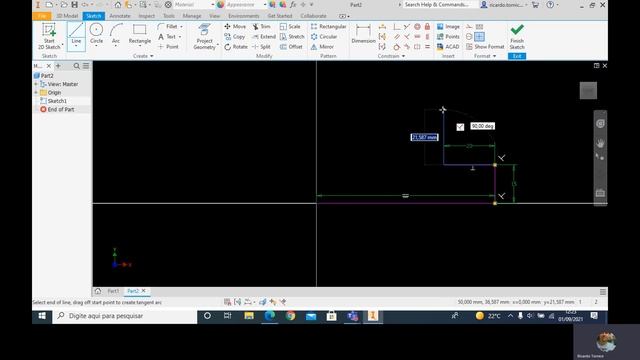Select the Line sketch tool

(x=76, y=33)
